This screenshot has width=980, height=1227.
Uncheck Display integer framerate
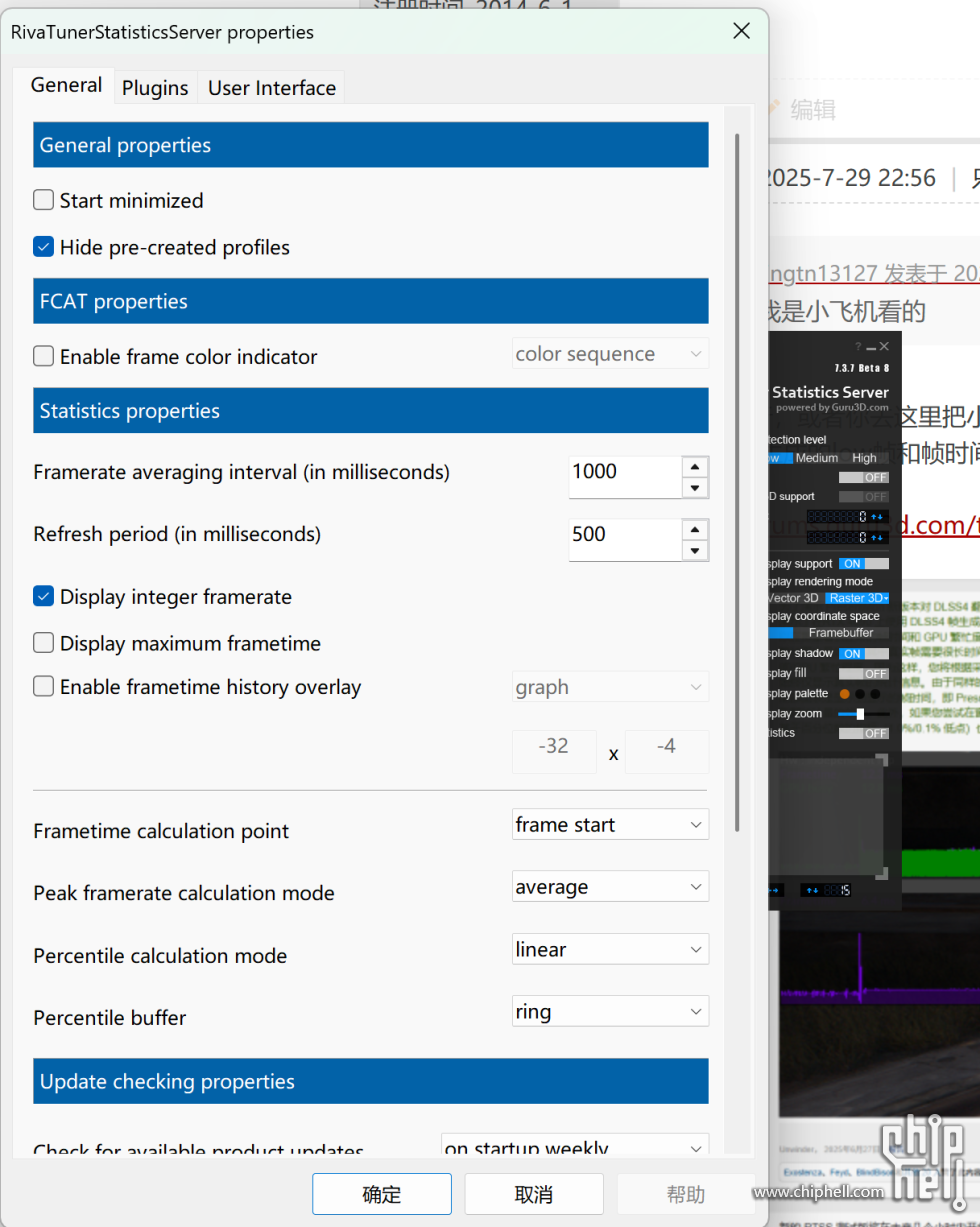click(x=43, y=596)
